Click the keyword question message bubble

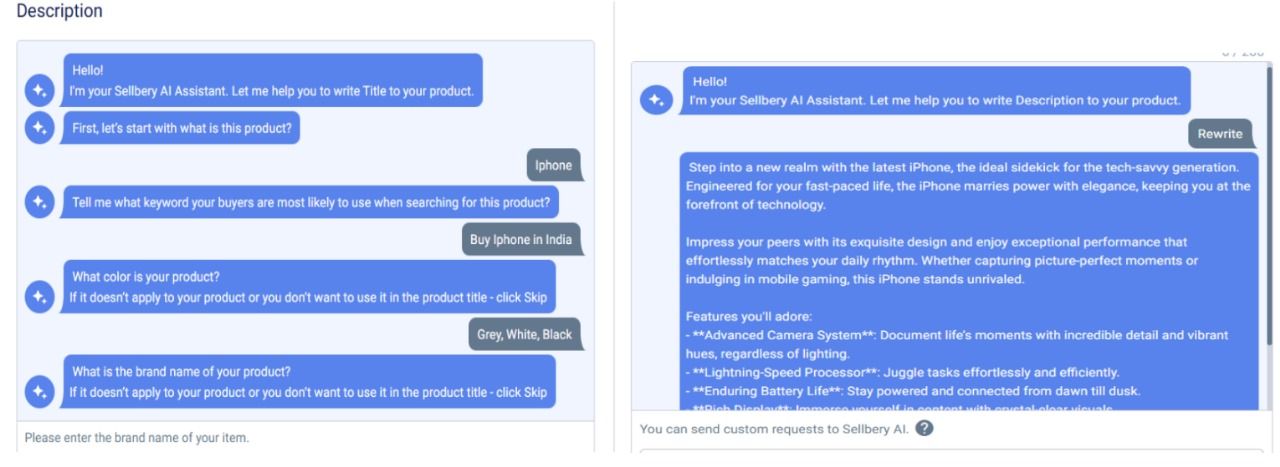click(x=311, y=202)
